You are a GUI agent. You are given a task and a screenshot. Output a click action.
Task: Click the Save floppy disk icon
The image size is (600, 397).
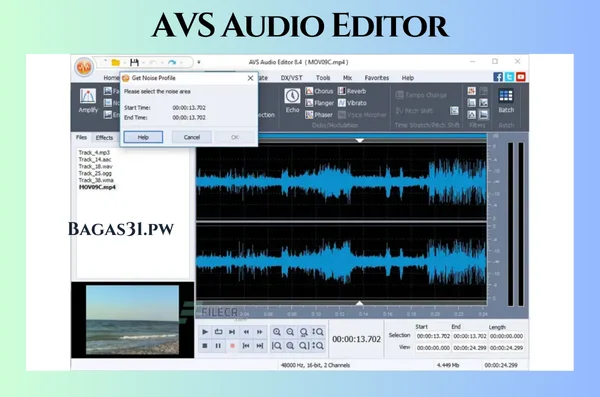point(134,62)
